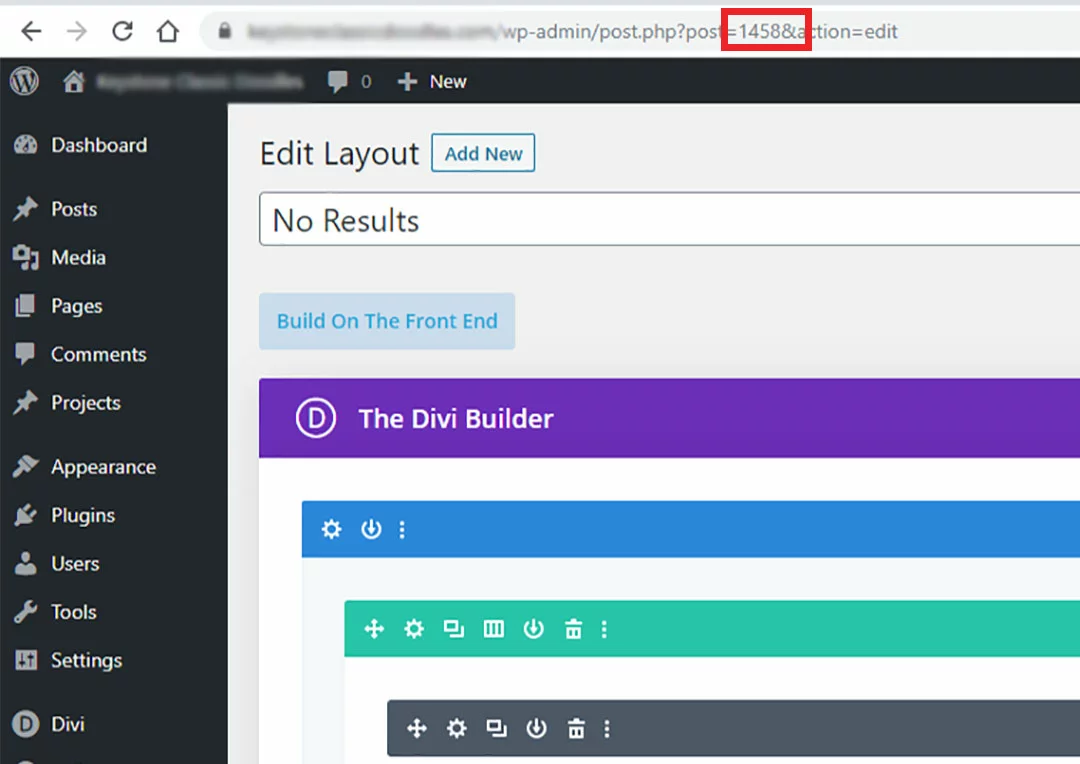This screenshot has height=764, width=1080.
Task: Open gray module more options dots
Action: [607, 728]
